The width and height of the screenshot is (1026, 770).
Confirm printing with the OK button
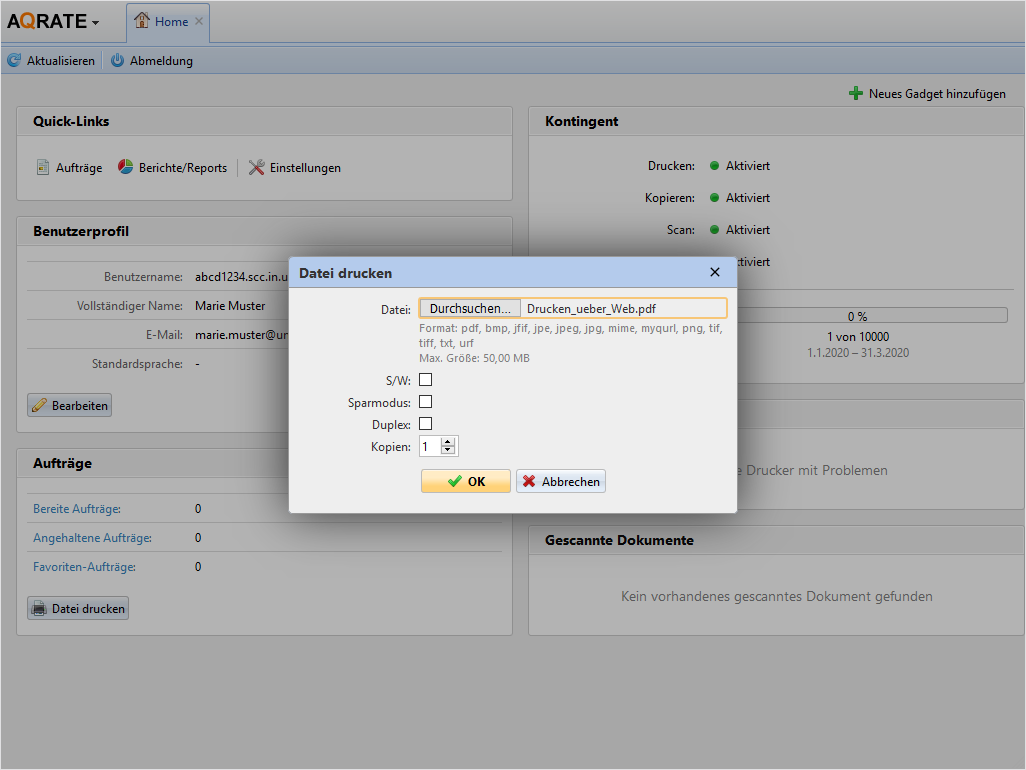coord(465,481)
